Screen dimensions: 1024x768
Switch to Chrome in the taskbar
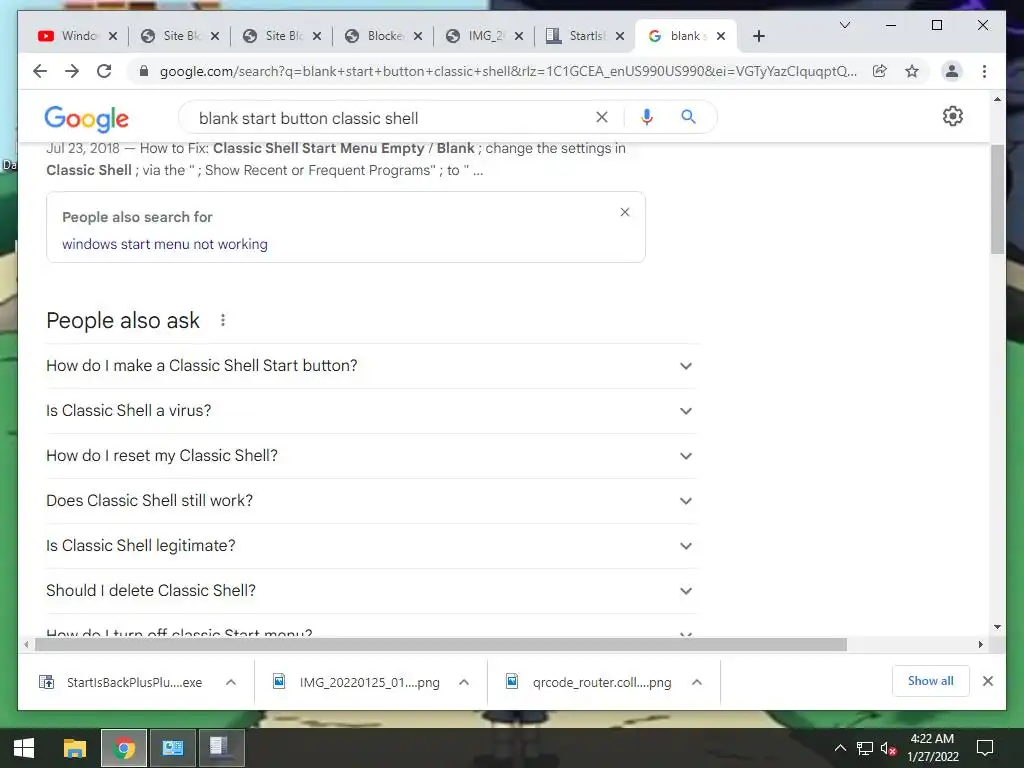pyautogui.click(x=123, y=748)
